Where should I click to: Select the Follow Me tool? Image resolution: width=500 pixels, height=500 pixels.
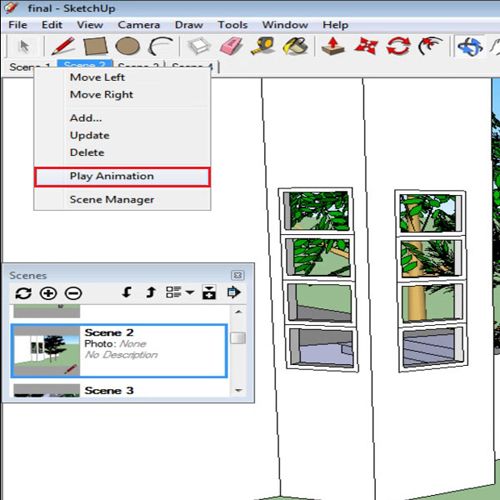(430, 46)
